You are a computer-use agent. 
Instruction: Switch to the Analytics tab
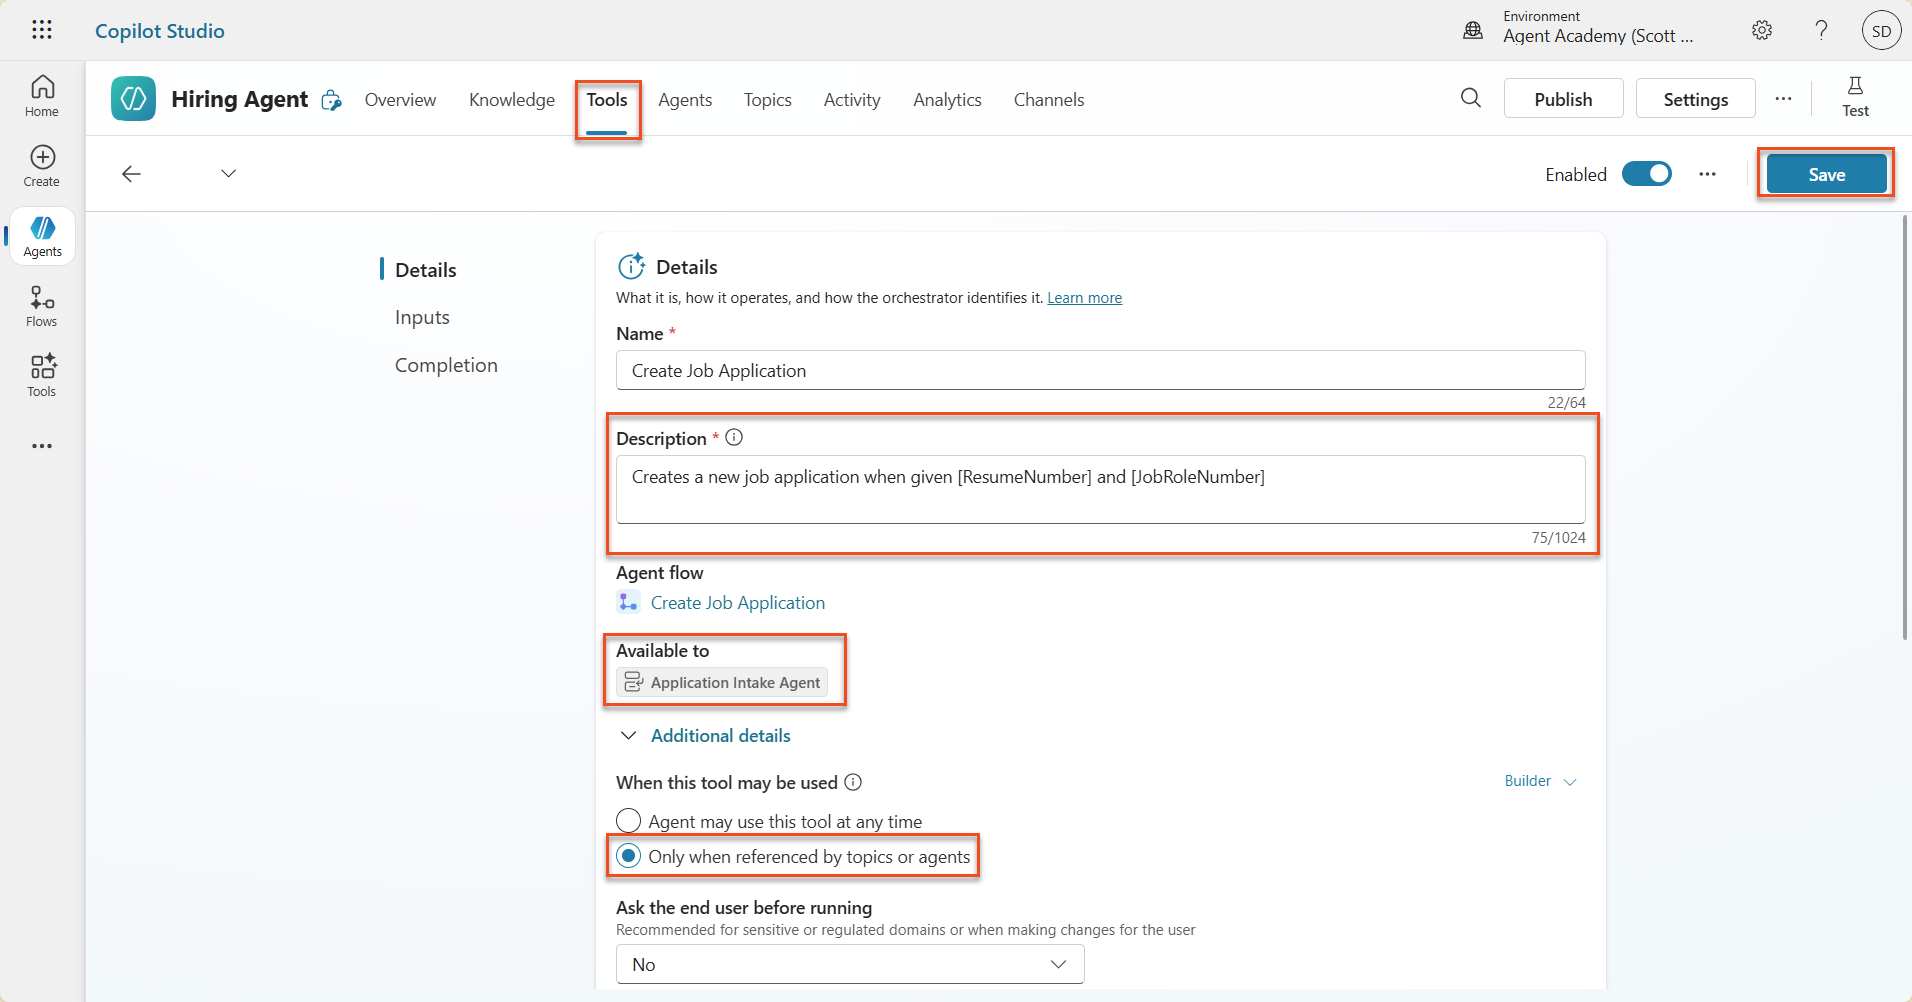coord(947,99)
